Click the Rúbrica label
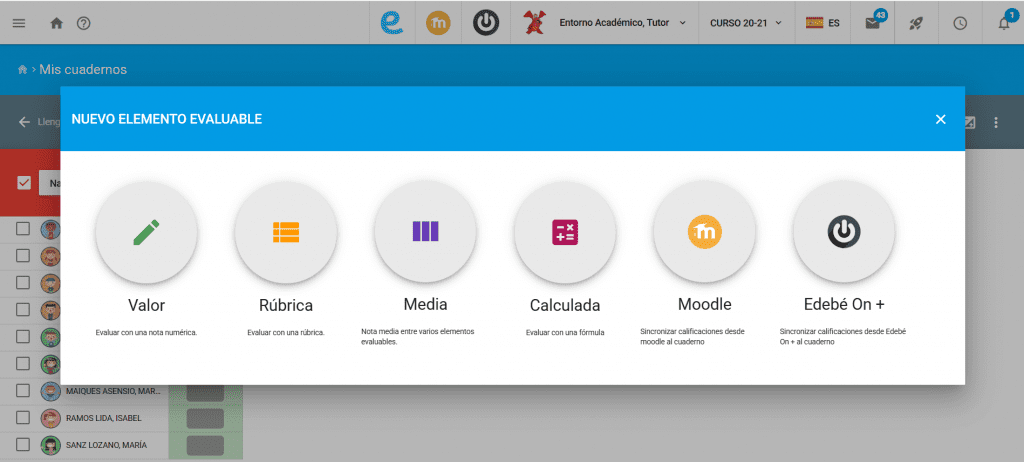 tap(286, 305)
